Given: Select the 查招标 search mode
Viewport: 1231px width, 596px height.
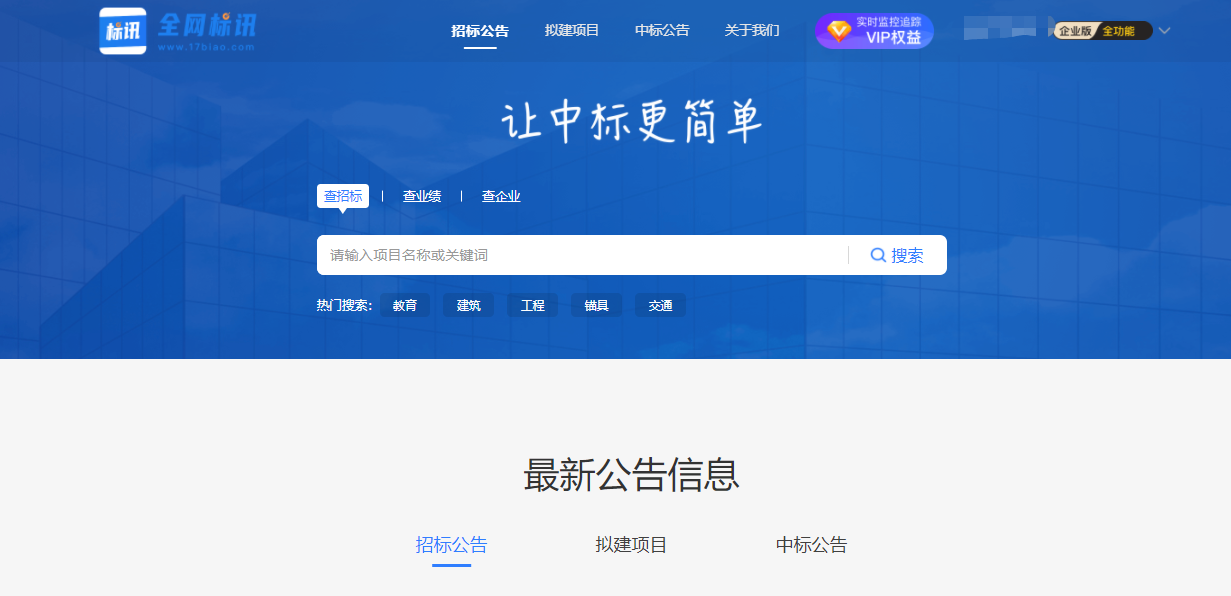Looking at the screenshot, I should coord(343,196).
